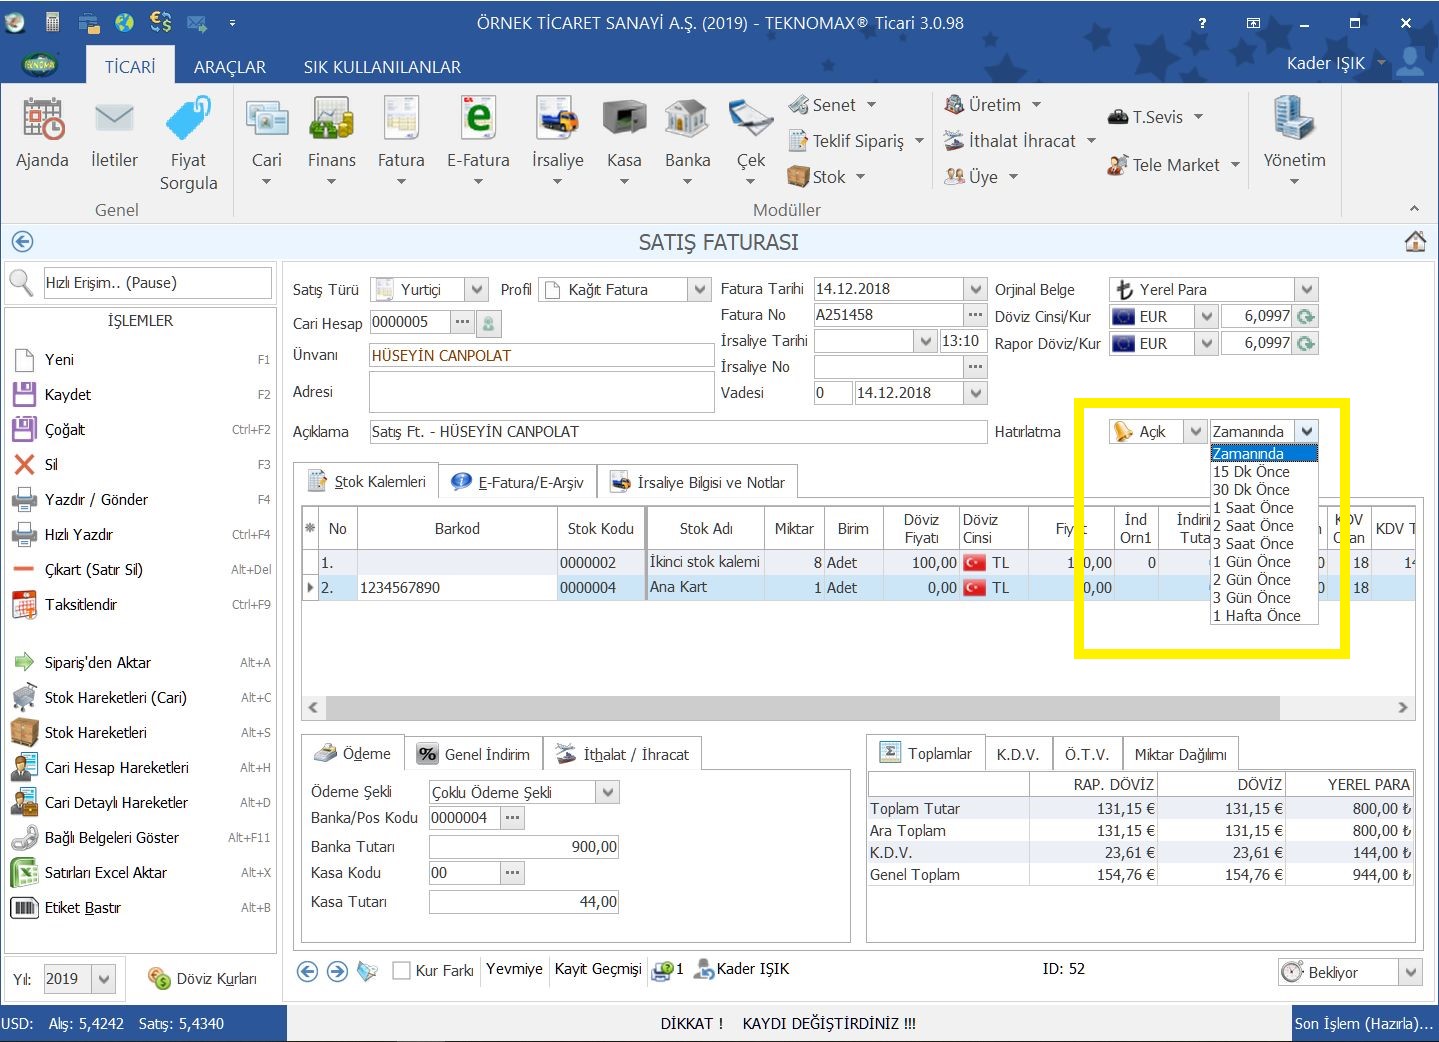Click the home icon beside Satış Faturası
This screenshot has height=1042, width=1439.
click(1414, 242)
